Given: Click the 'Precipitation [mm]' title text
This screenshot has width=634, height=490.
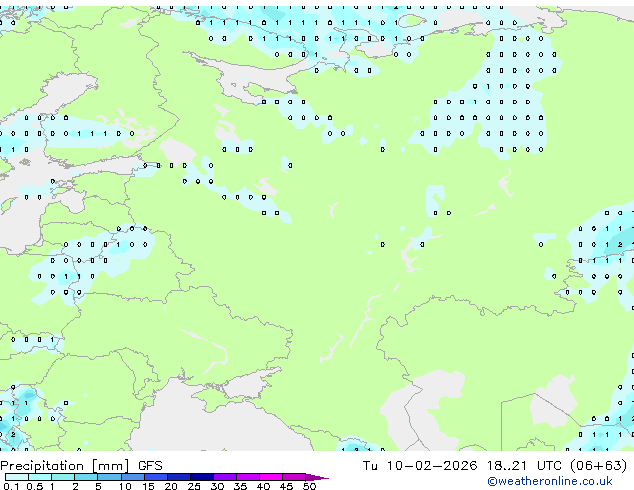Looking at the screenshot, I should [x=65, y=466].
